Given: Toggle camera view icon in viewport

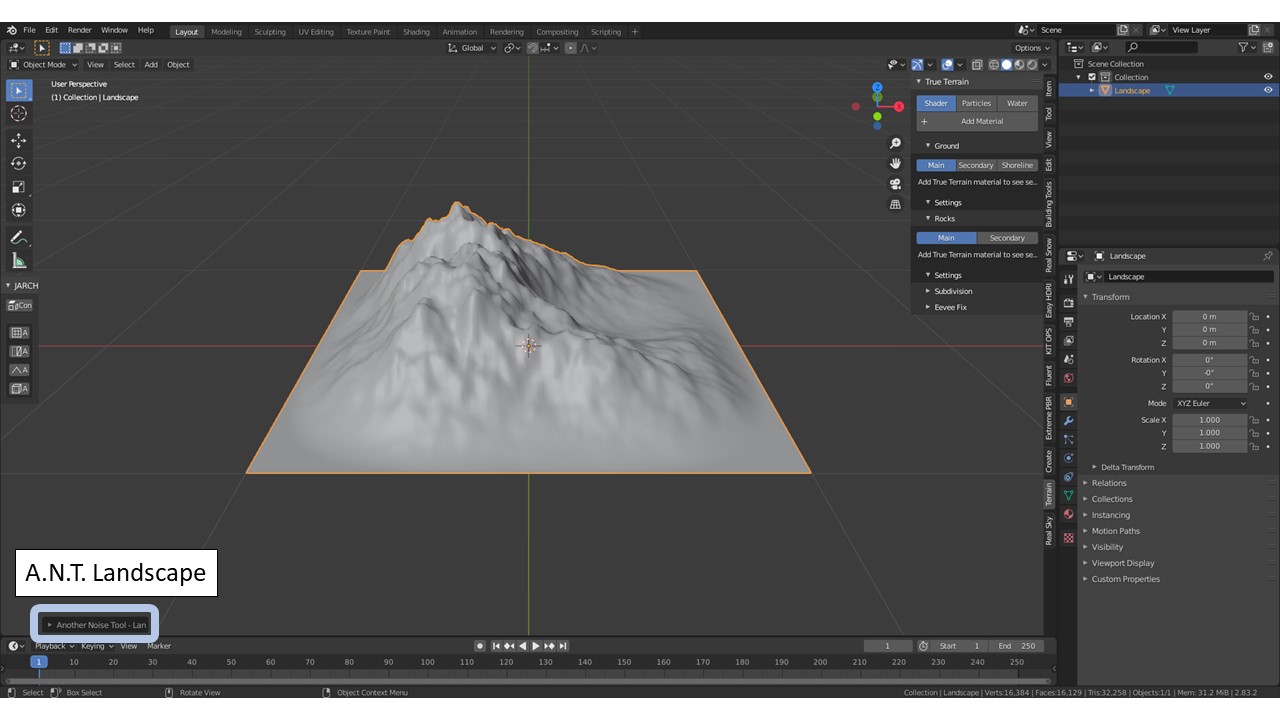Looking at the screenshot, I should click(895, 184).
